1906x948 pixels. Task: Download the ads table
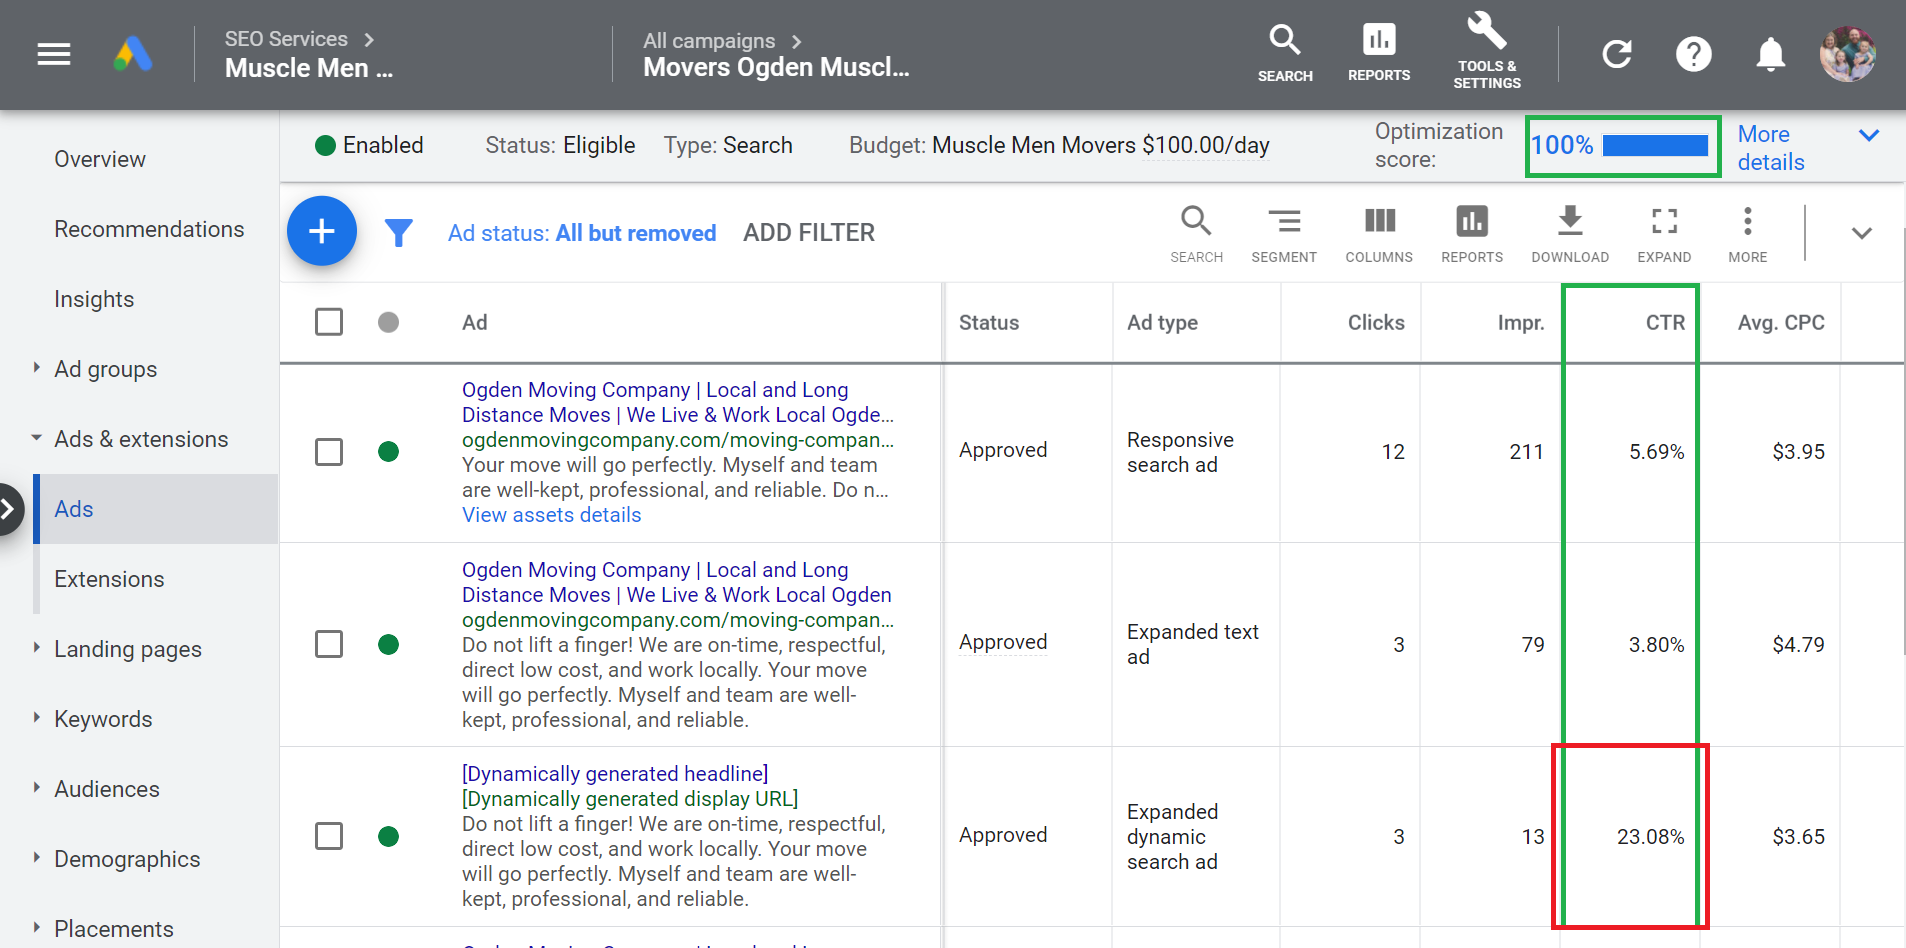1570,235
